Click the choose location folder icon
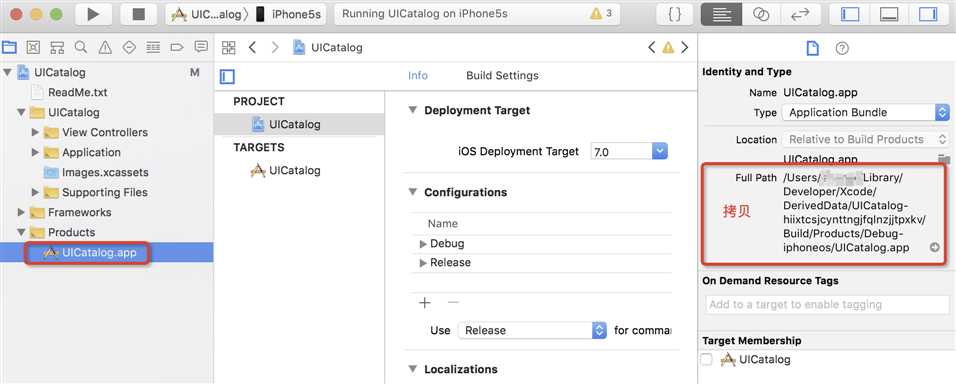 point(944,159)
